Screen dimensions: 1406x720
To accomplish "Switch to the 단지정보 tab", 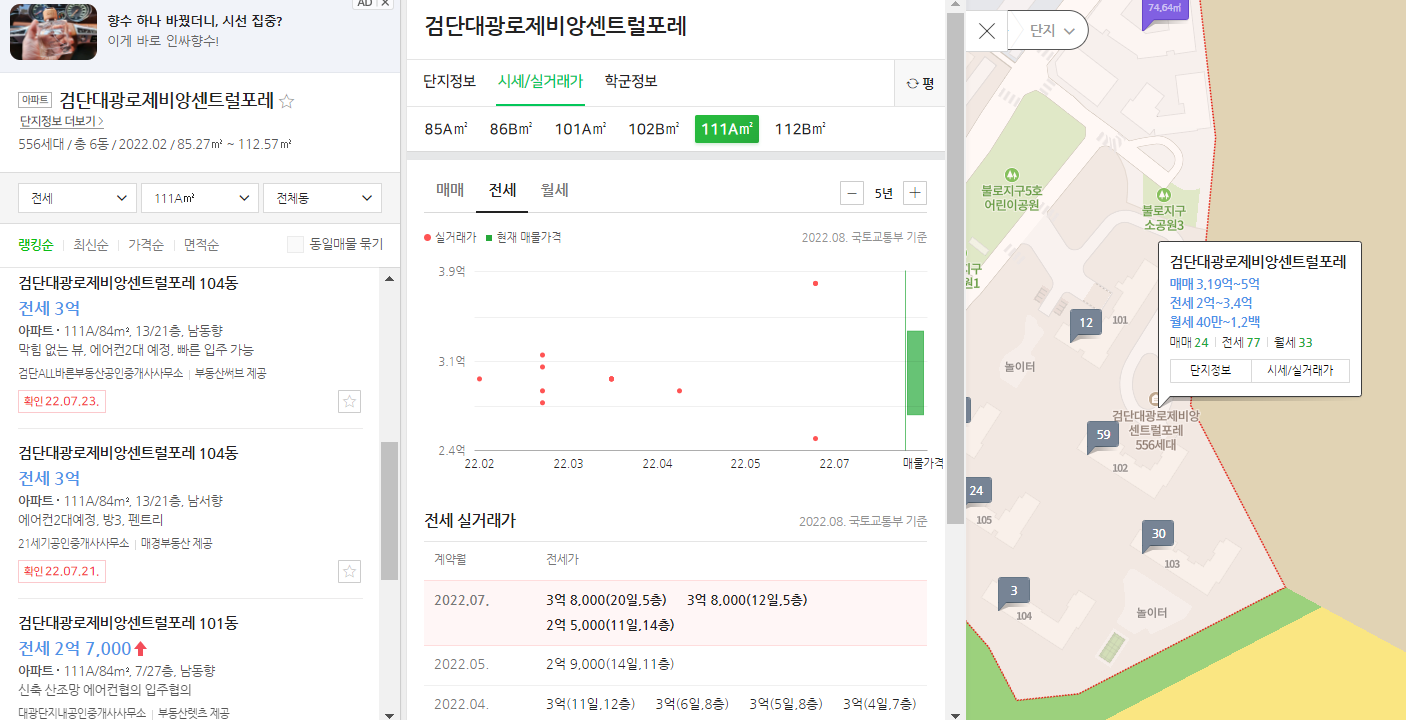I will 449,81.
